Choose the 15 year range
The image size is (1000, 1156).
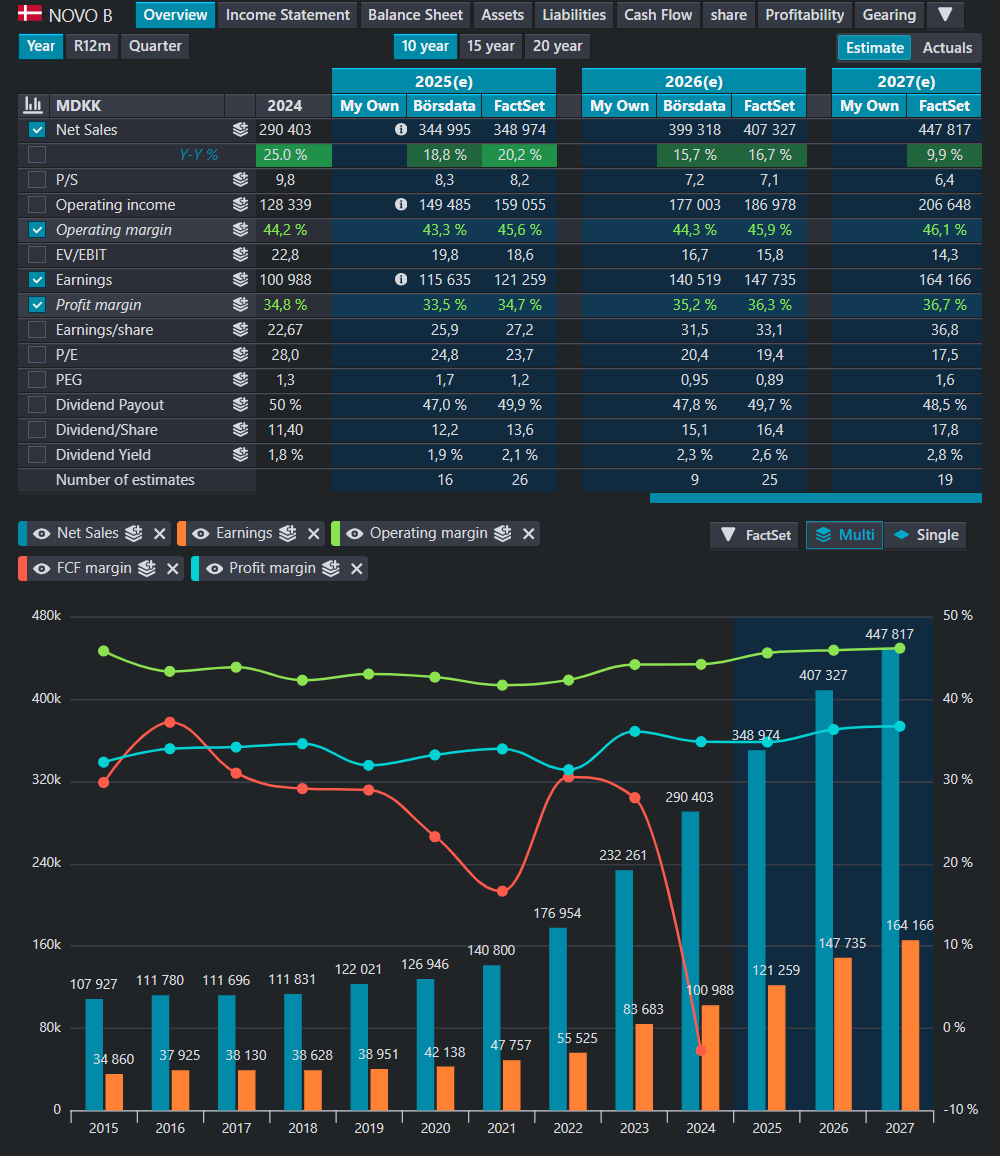490,46
